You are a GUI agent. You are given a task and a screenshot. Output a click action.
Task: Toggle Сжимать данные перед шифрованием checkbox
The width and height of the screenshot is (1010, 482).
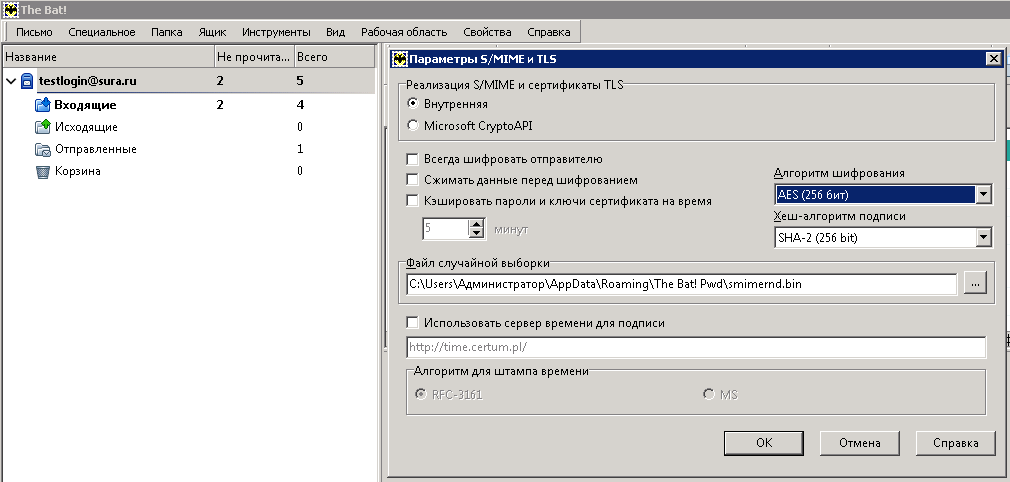point(412,180)
